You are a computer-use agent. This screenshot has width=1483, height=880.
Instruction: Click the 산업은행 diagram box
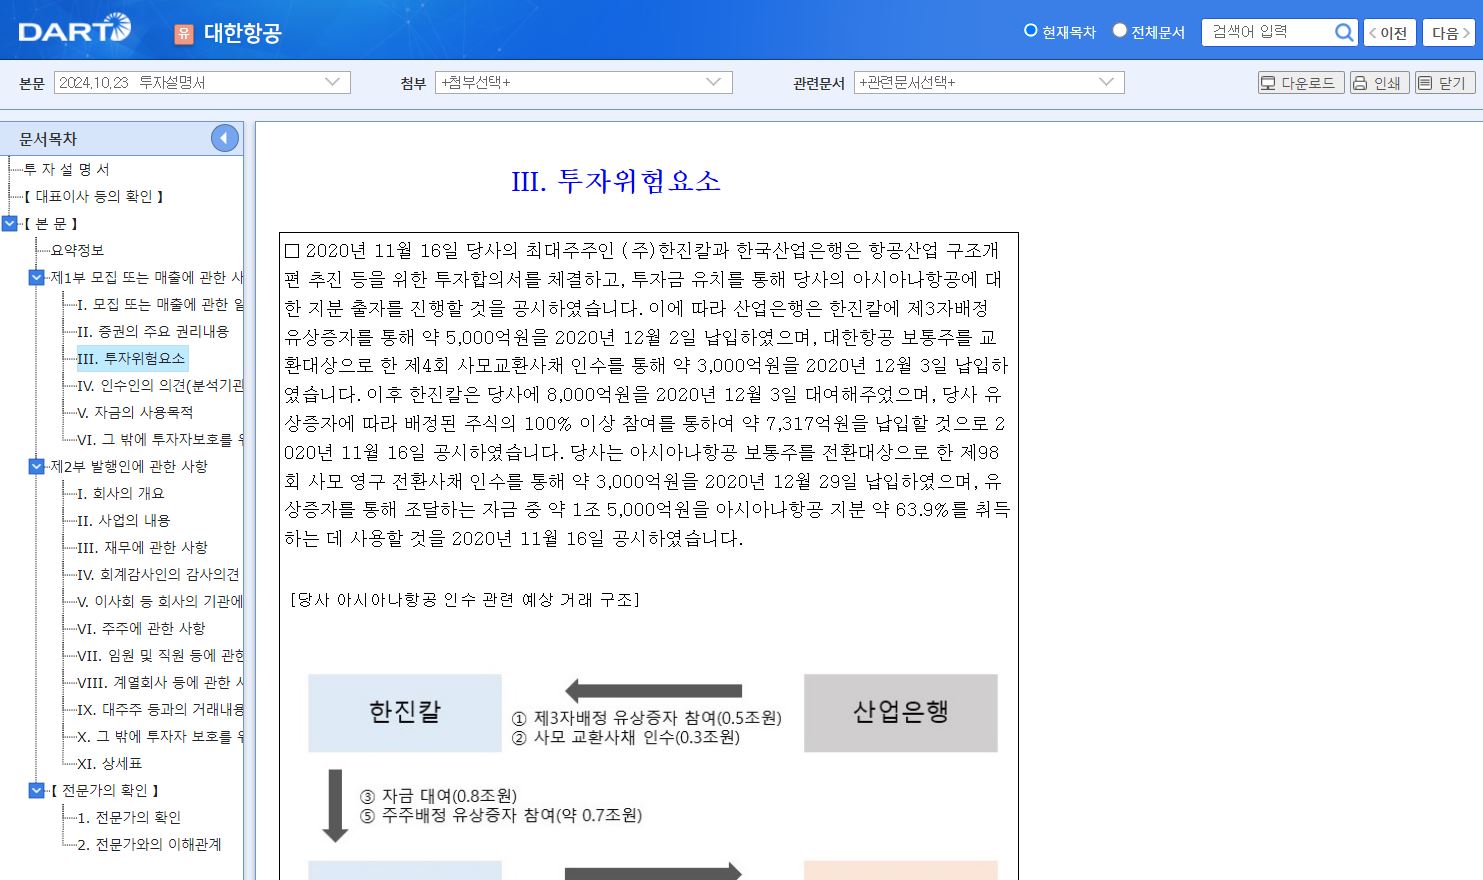[x=901, y=712]
